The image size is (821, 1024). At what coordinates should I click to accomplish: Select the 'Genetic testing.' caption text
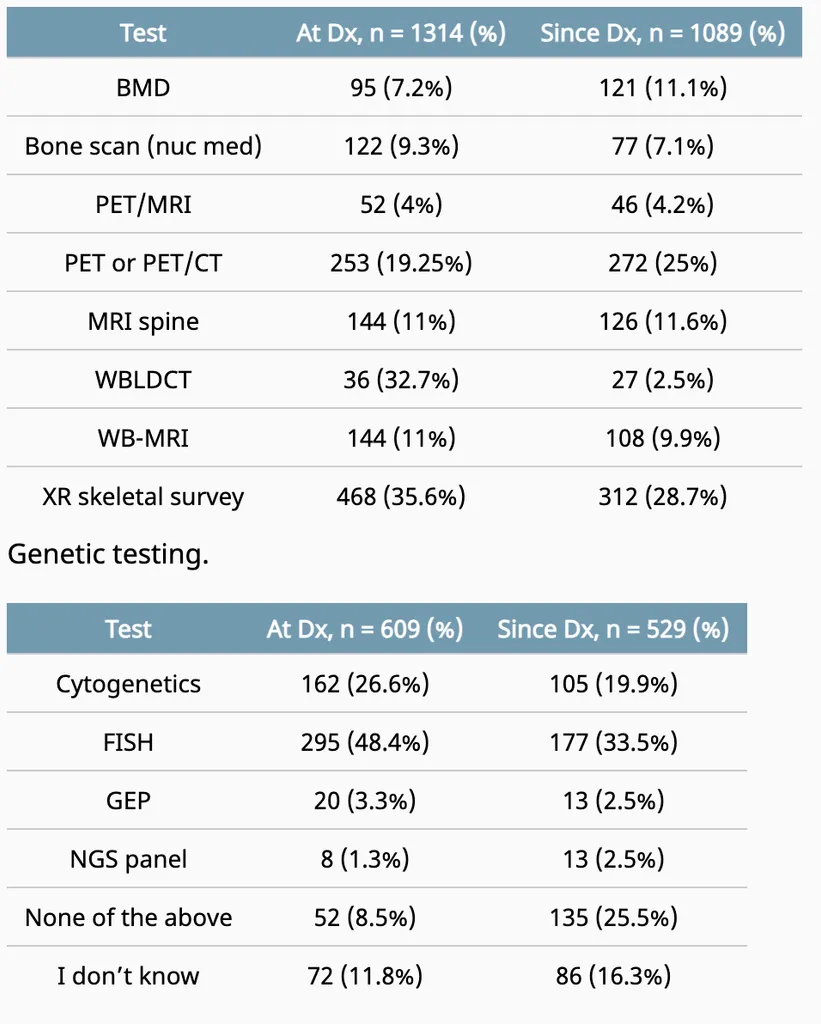point(108,554)
